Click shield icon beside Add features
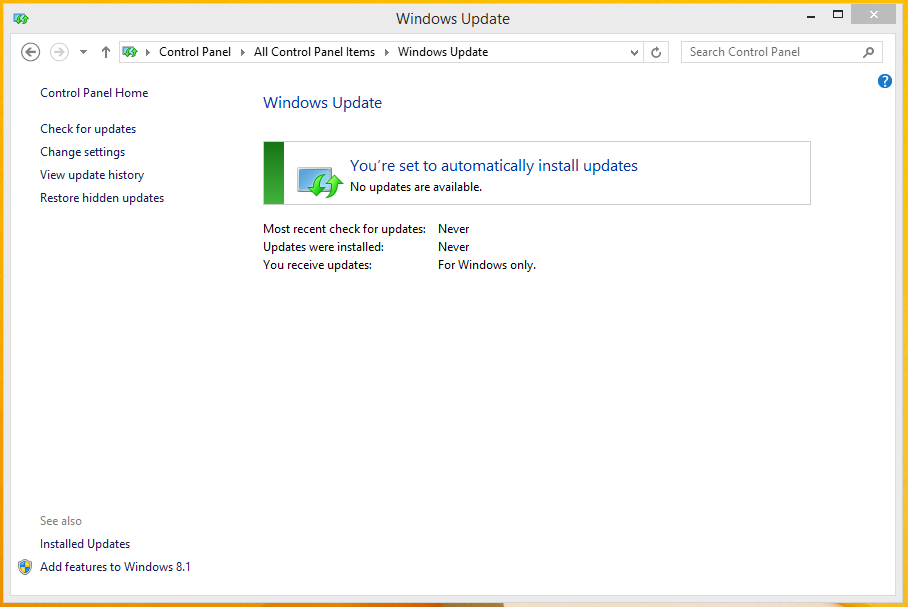This screenshot has width=908, height=607. point(25,567)
